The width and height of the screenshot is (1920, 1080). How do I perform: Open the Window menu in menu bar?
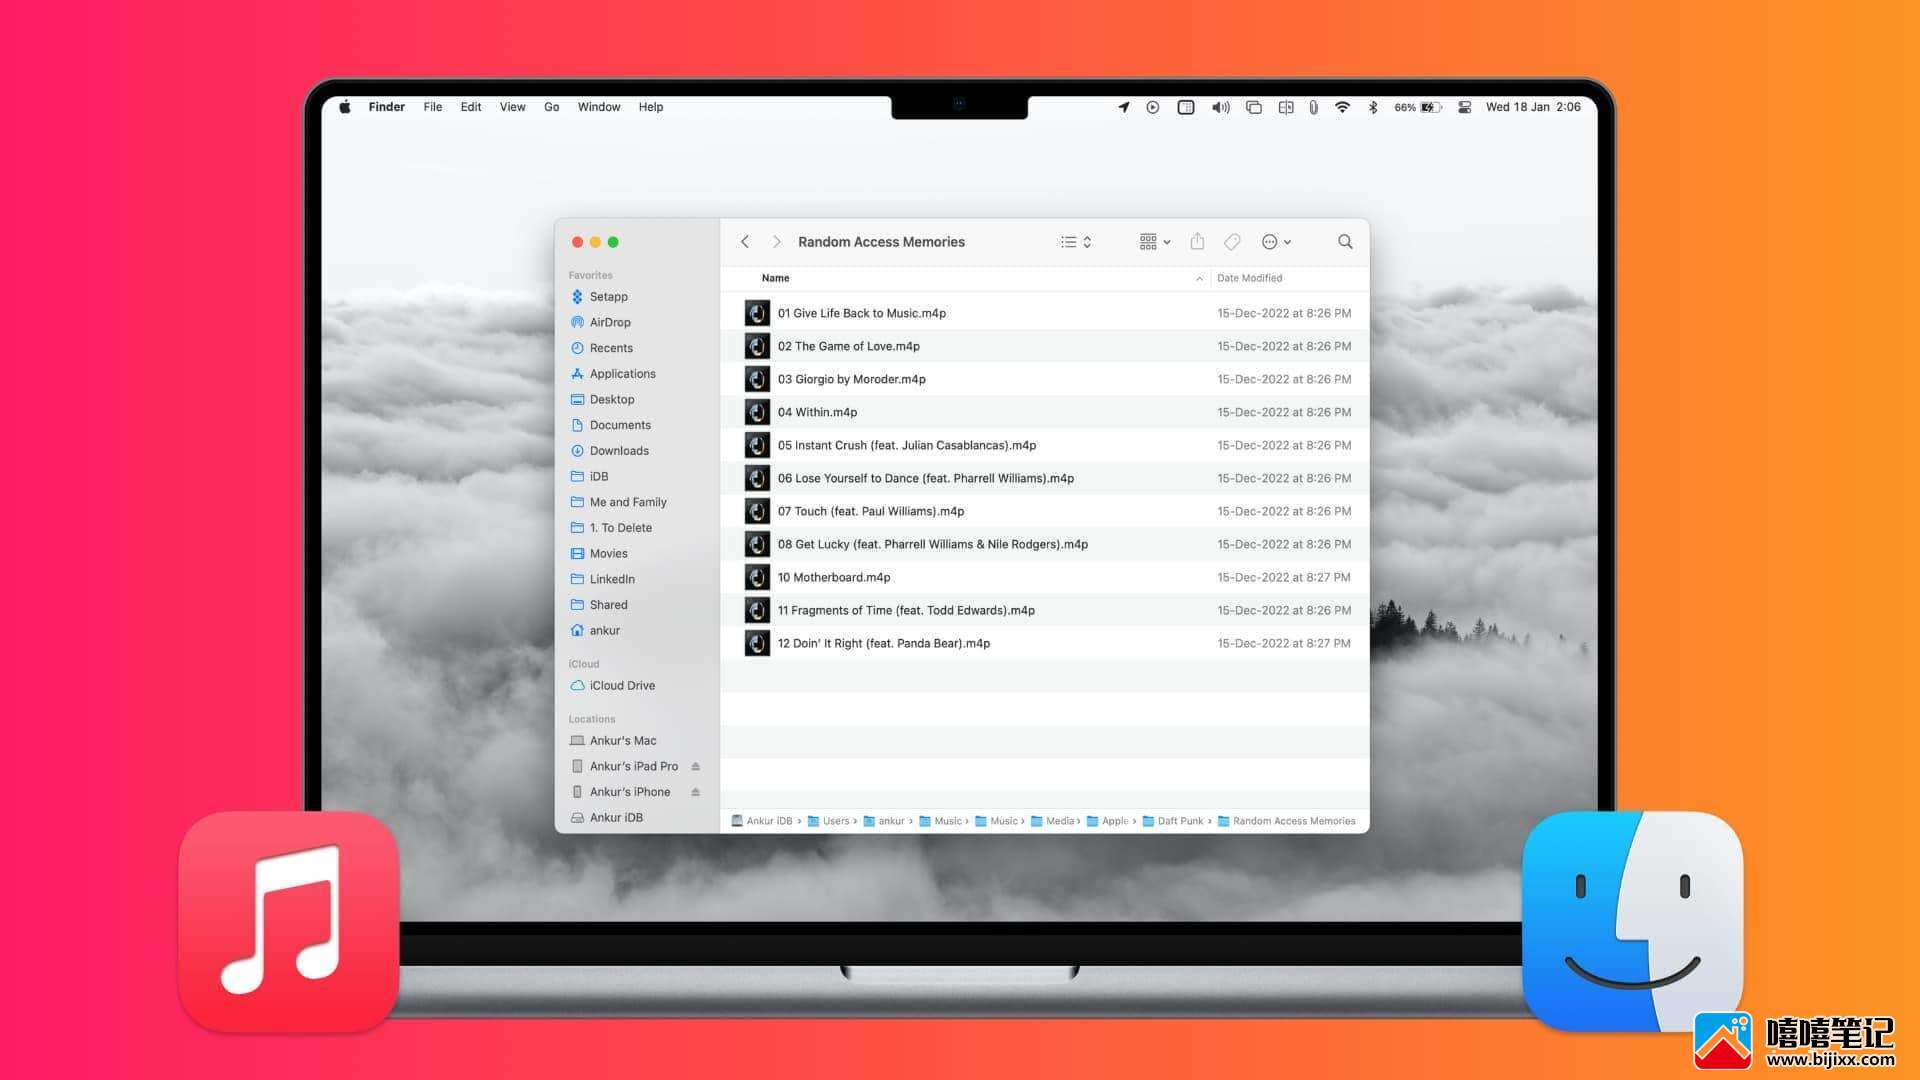(x=599, y=107)
